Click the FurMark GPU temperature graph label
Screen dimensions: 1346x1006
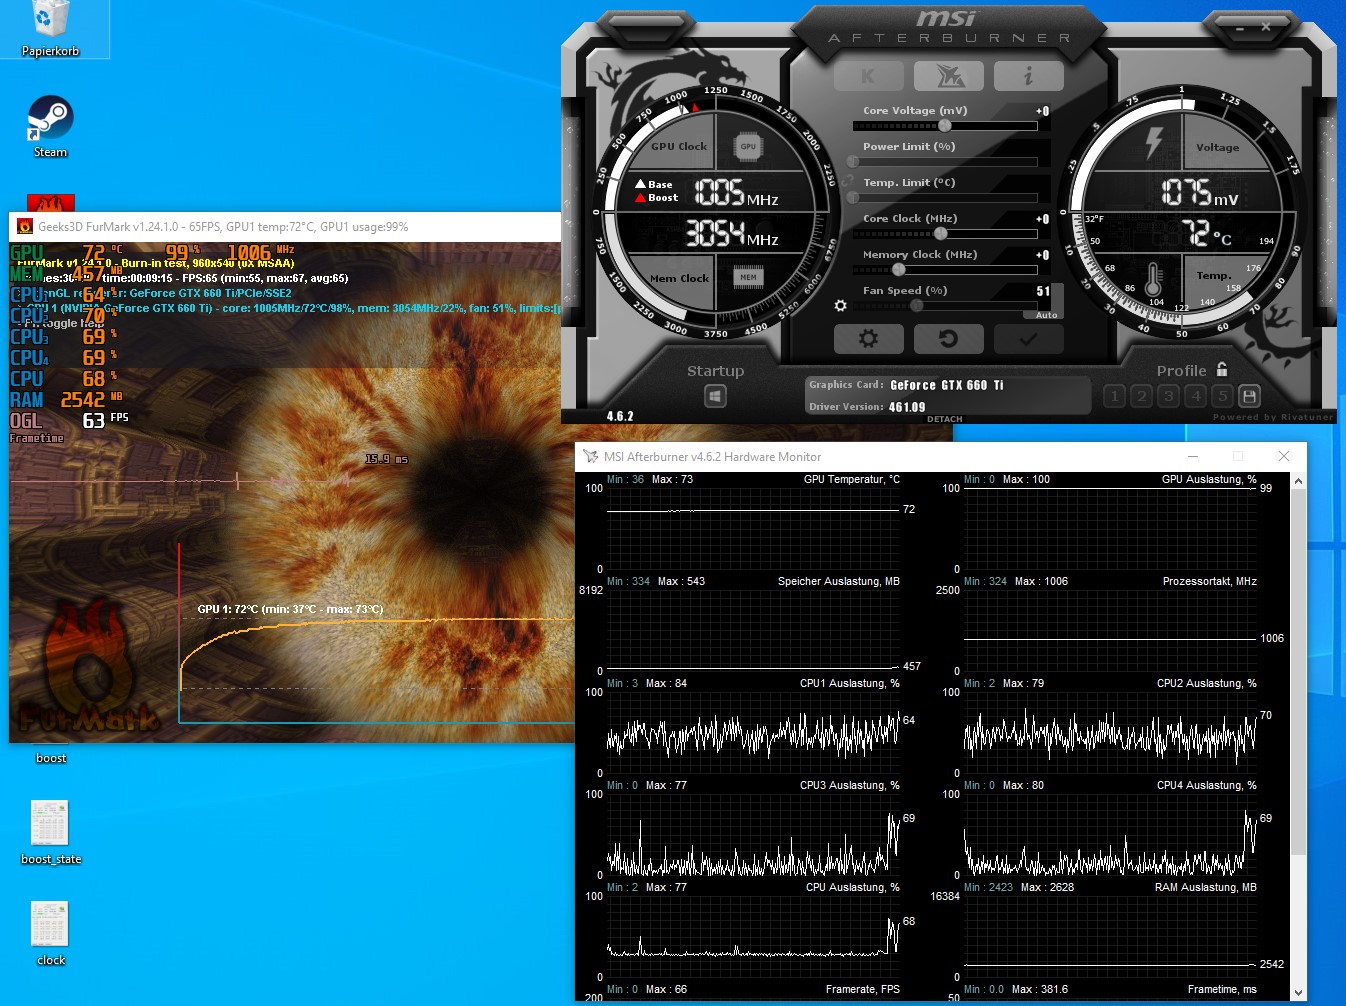[290, 609]
